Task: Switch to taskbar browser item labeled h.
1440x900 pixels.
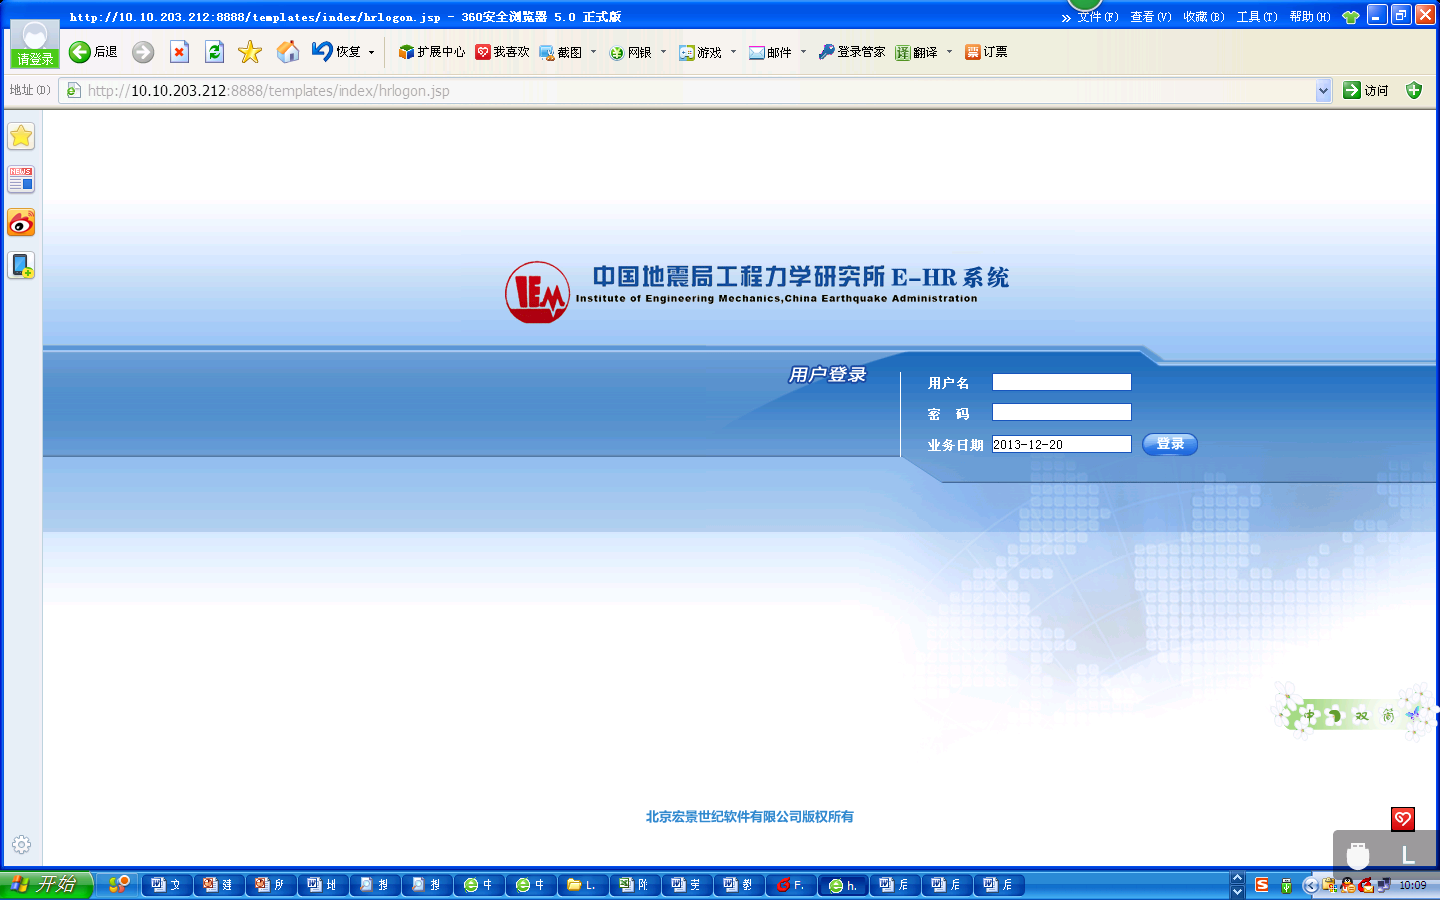Action: (843, 885)
